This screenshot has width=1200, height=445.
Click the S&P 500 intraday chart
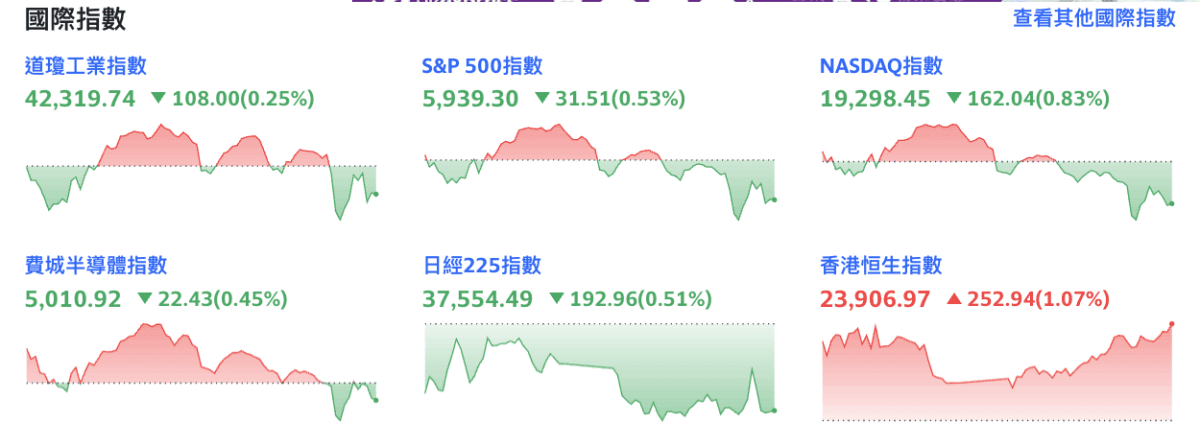[x=599, y=171]
